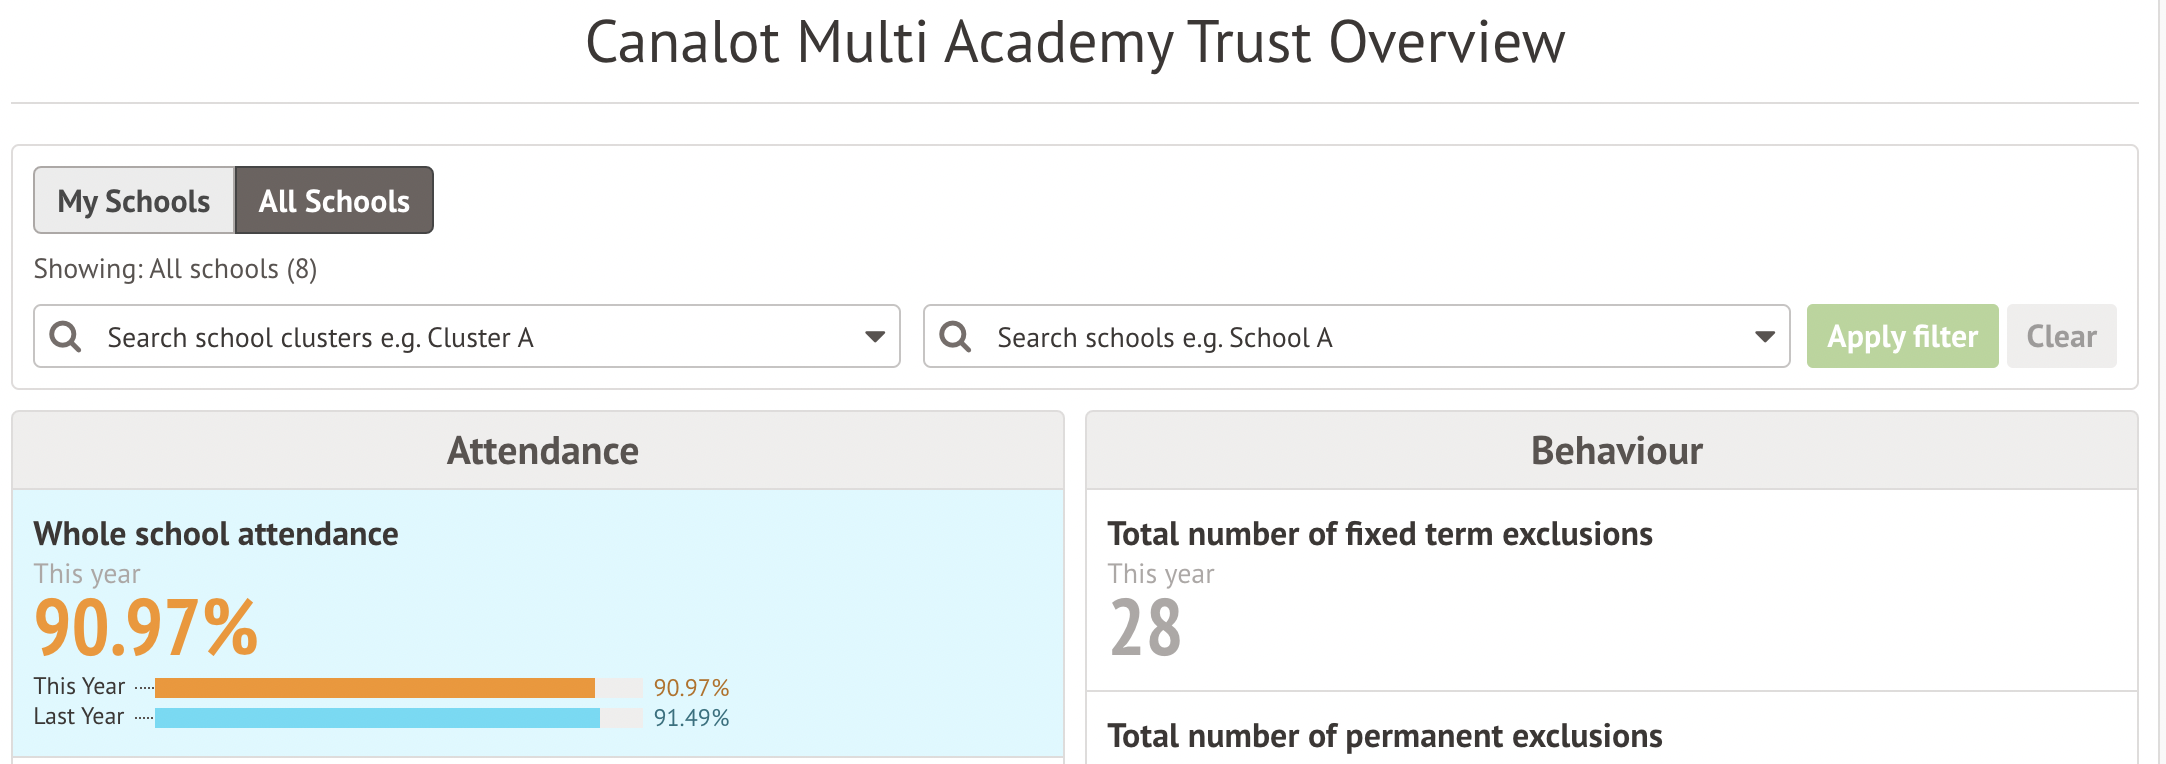Click the fixed term exclusions count 28

[x=1146, y=628]
